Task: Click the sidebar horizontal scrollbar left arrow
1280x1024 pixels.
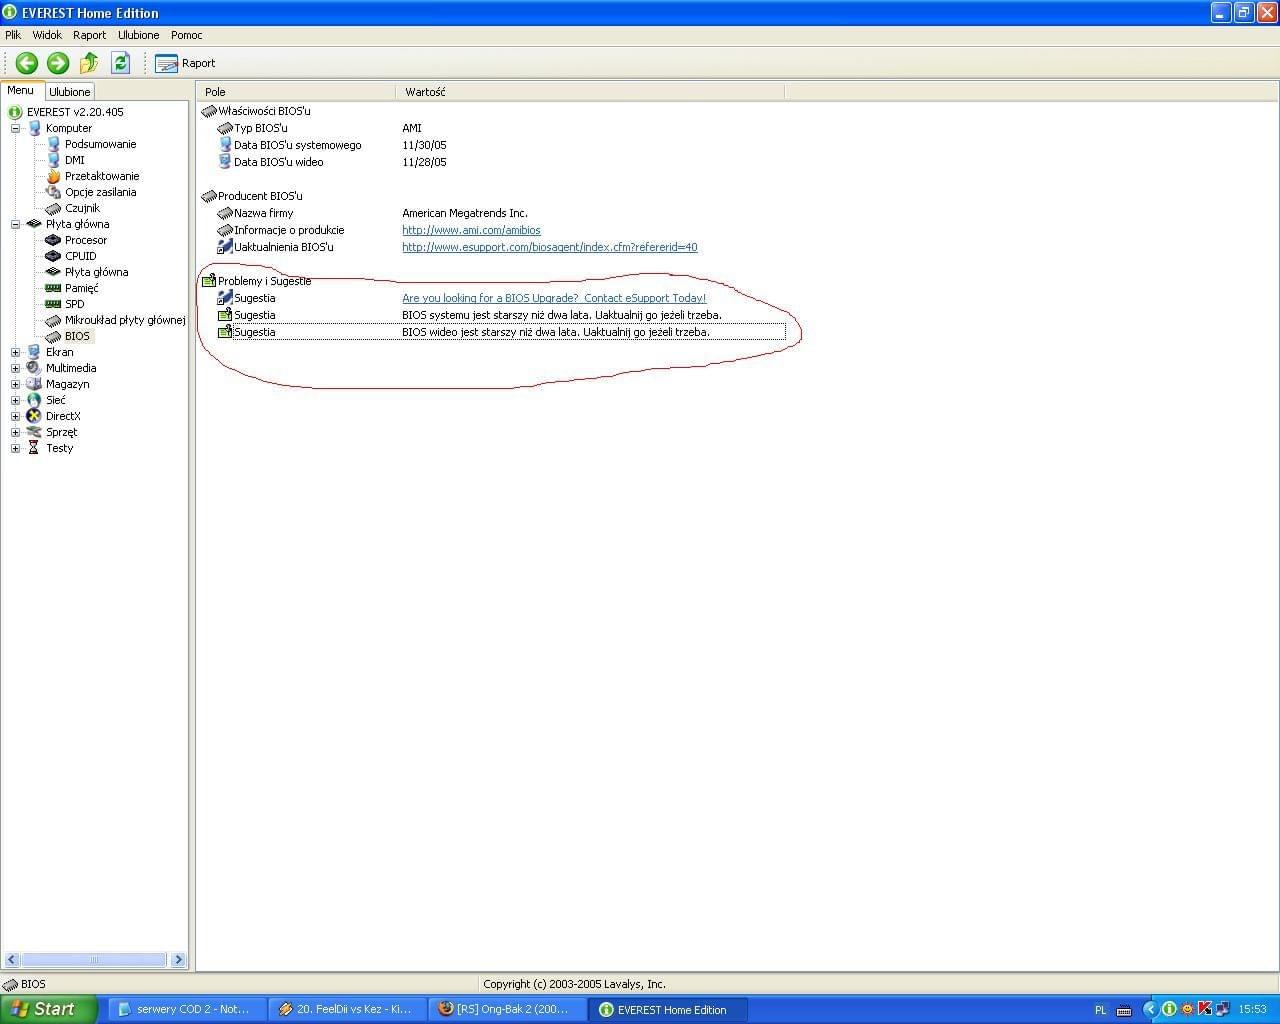Action: coord(11,959)
